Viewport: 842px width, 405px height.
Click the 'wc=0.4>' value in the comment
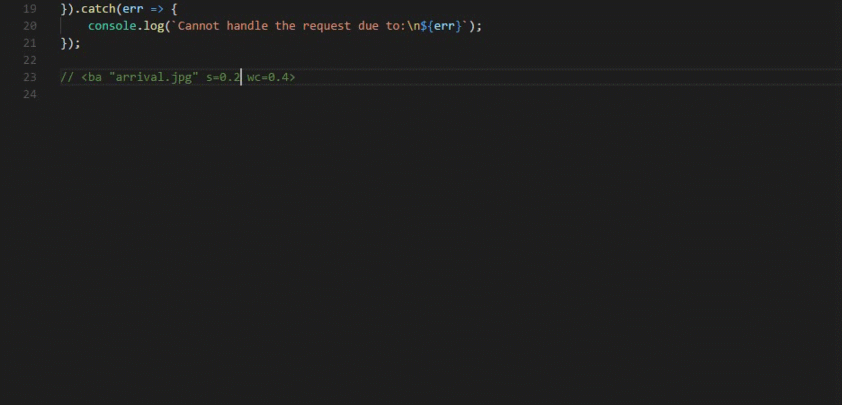(271, 77)
